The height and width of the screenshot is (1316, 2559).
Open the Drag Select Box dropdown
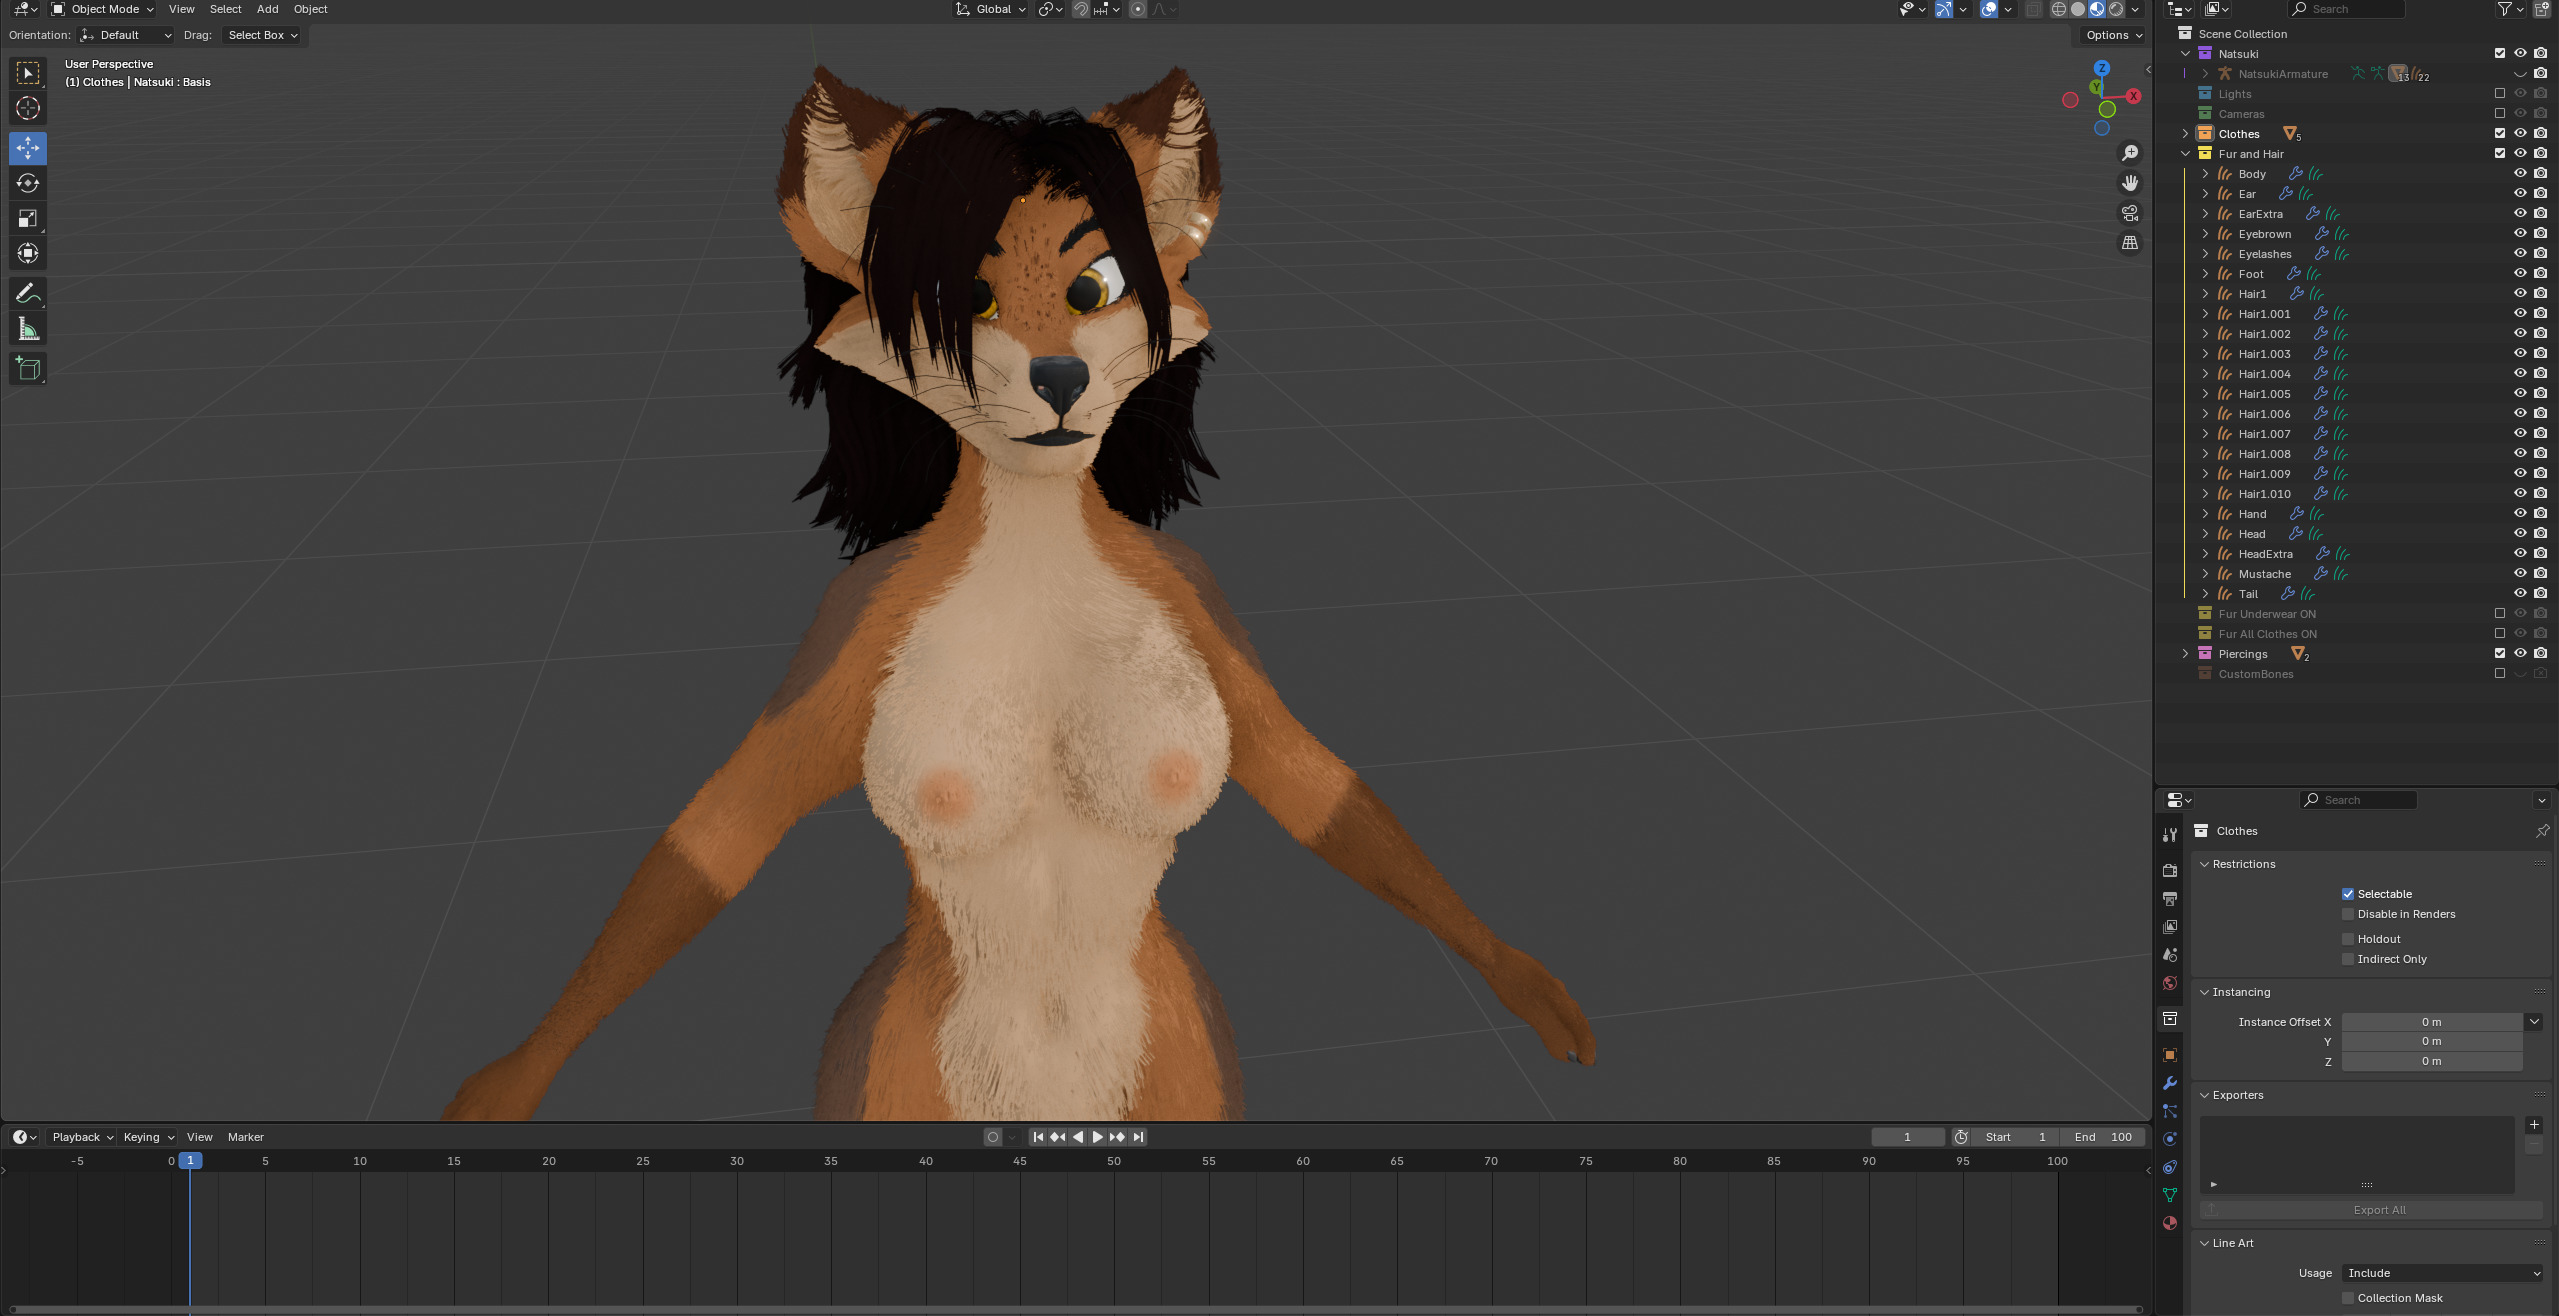click(262, 35)
